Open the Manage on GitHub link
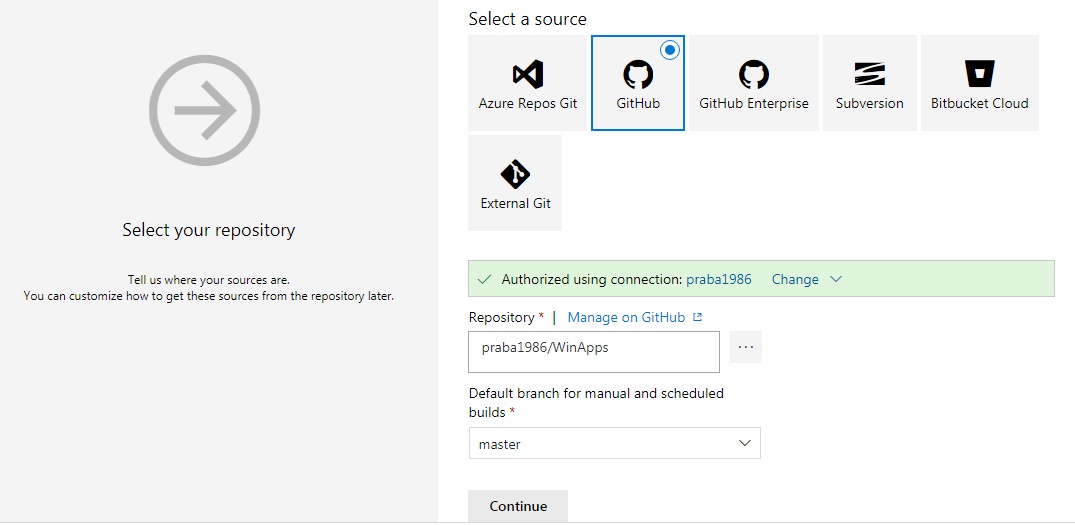 pyautogui.click(x=626, y=317)
